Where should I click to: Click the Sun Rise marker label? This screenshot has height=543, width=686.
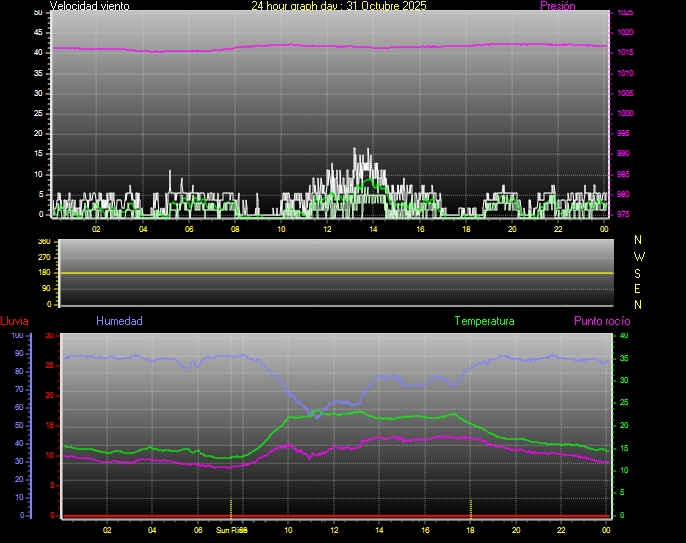tap(231, 530)
